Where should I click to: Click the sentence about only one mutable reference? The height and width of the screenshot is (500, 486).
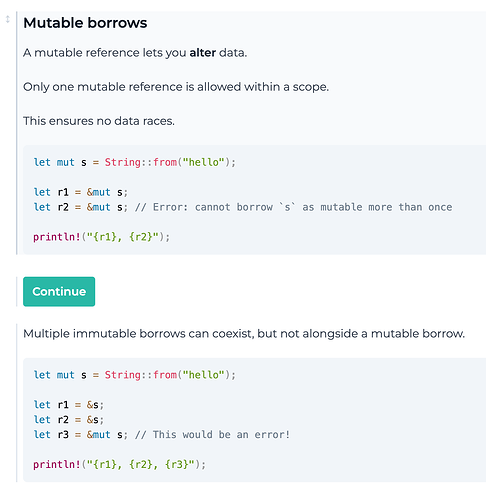coord(176,87)
